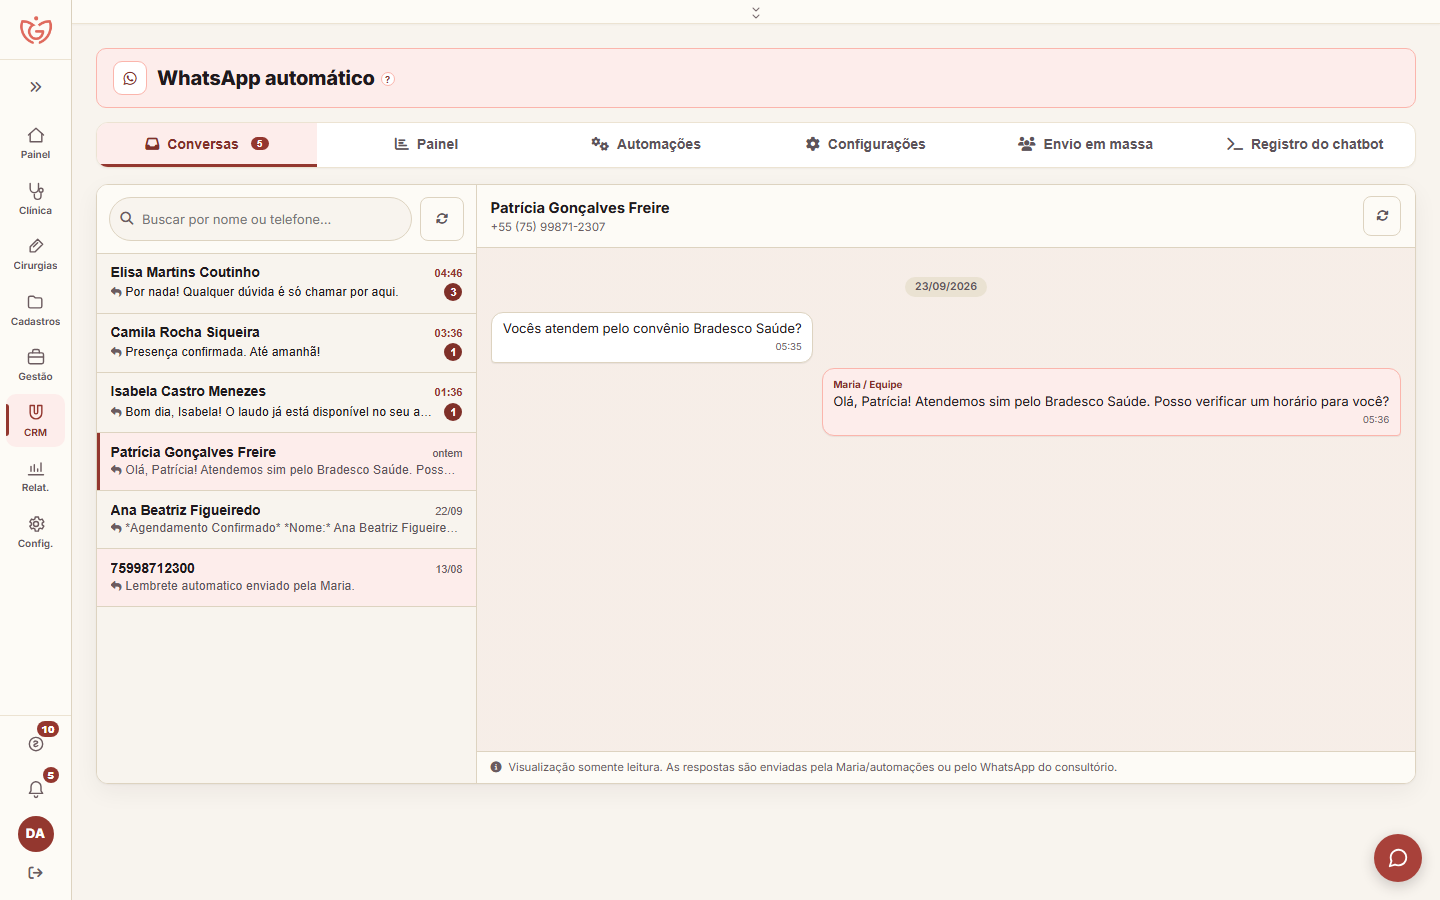This screenshot has width=1440, height=900.
Task: Open the Config. gear sidebar item
Action: (x=35, y=532)
